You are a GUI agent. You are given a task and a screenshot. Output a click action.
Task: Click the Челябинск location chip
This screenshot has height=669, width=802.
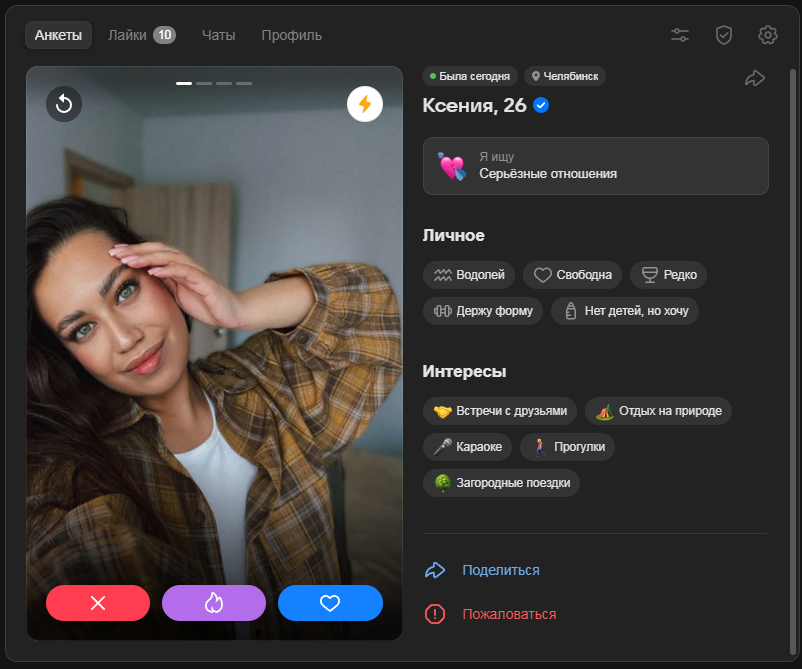[x=565, y=76]
